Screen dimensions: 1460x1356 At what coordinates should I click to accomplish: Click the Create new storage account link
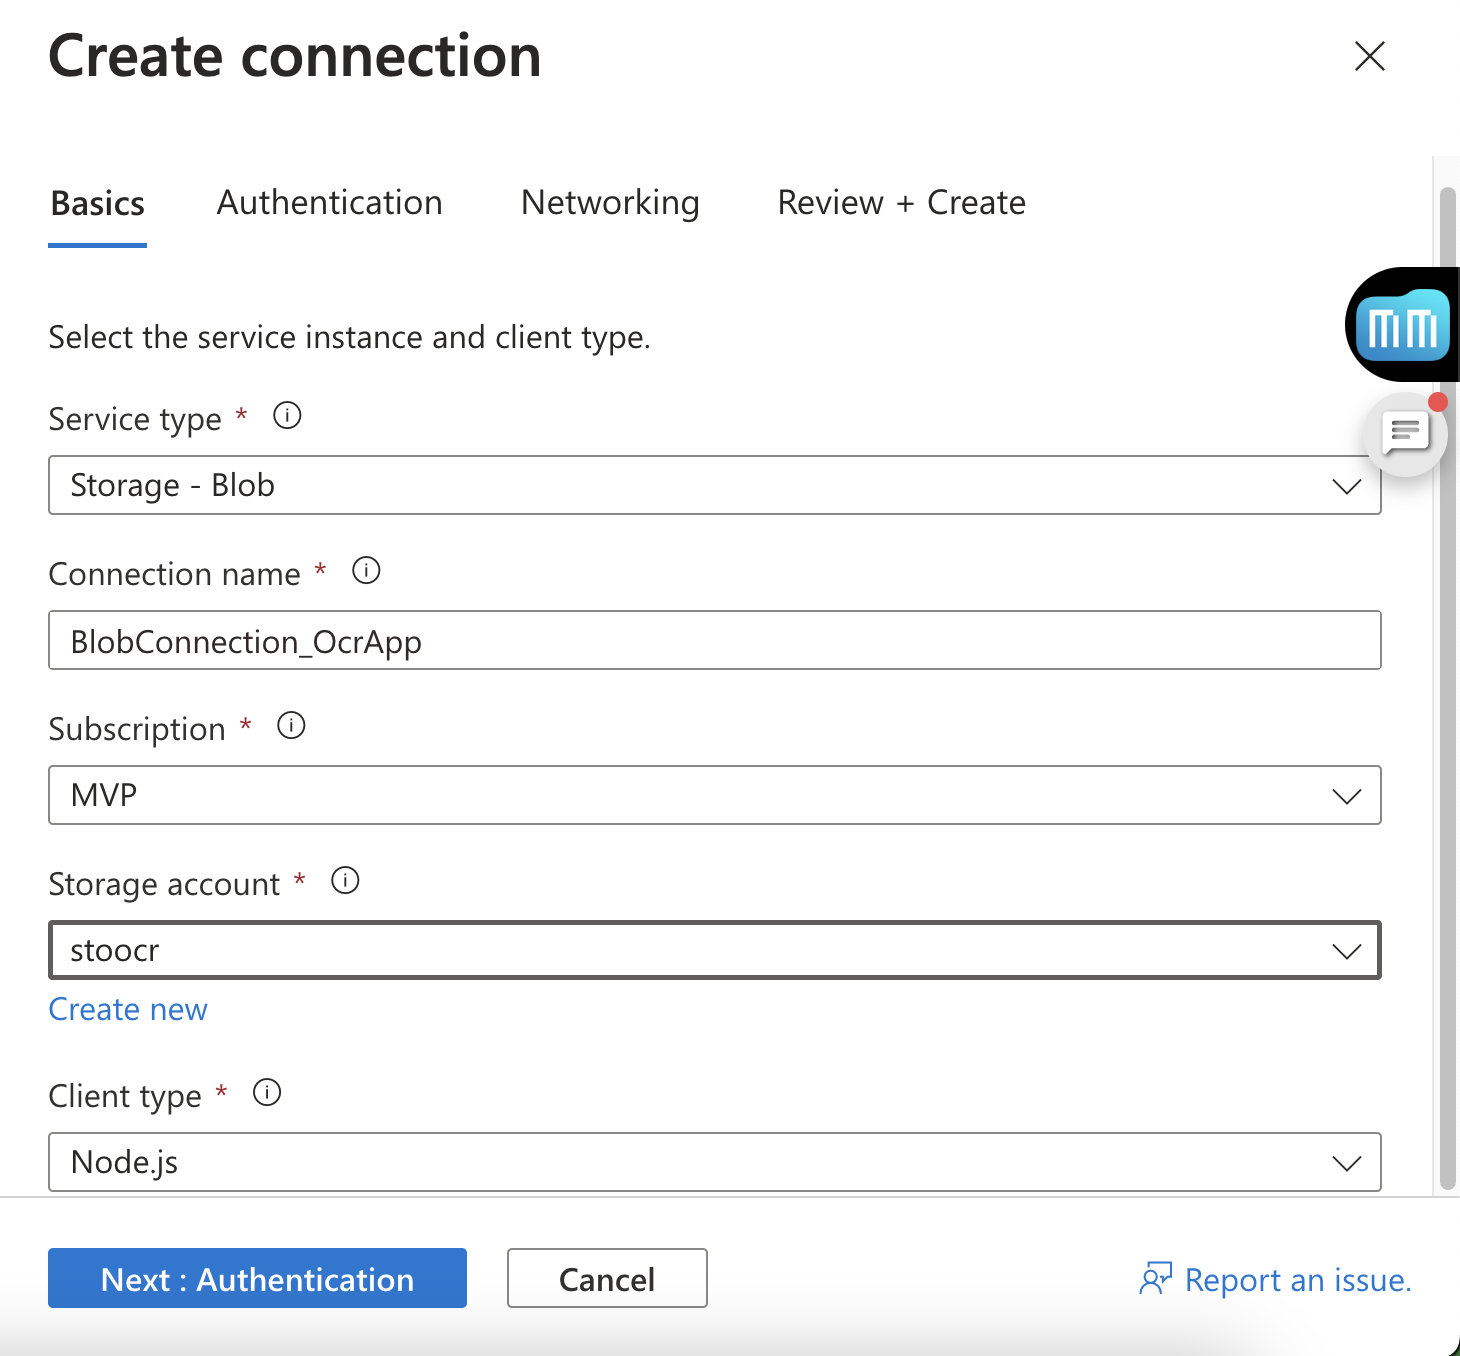[128, 1009]
